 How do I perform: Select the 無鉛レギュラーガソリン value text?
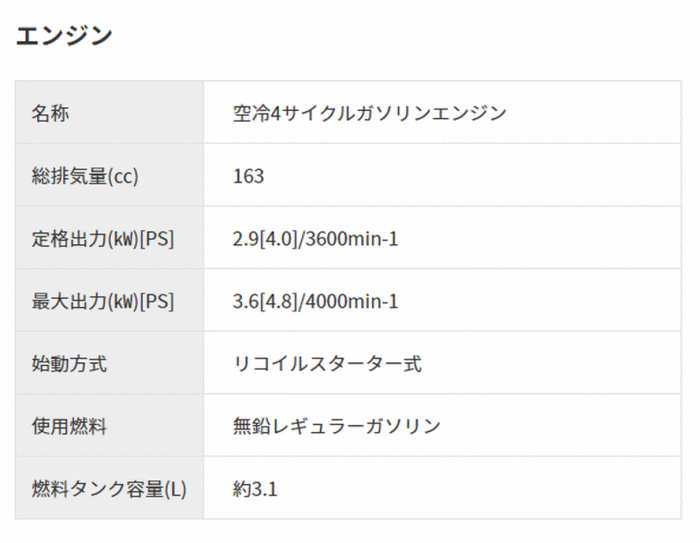(336, 426)
